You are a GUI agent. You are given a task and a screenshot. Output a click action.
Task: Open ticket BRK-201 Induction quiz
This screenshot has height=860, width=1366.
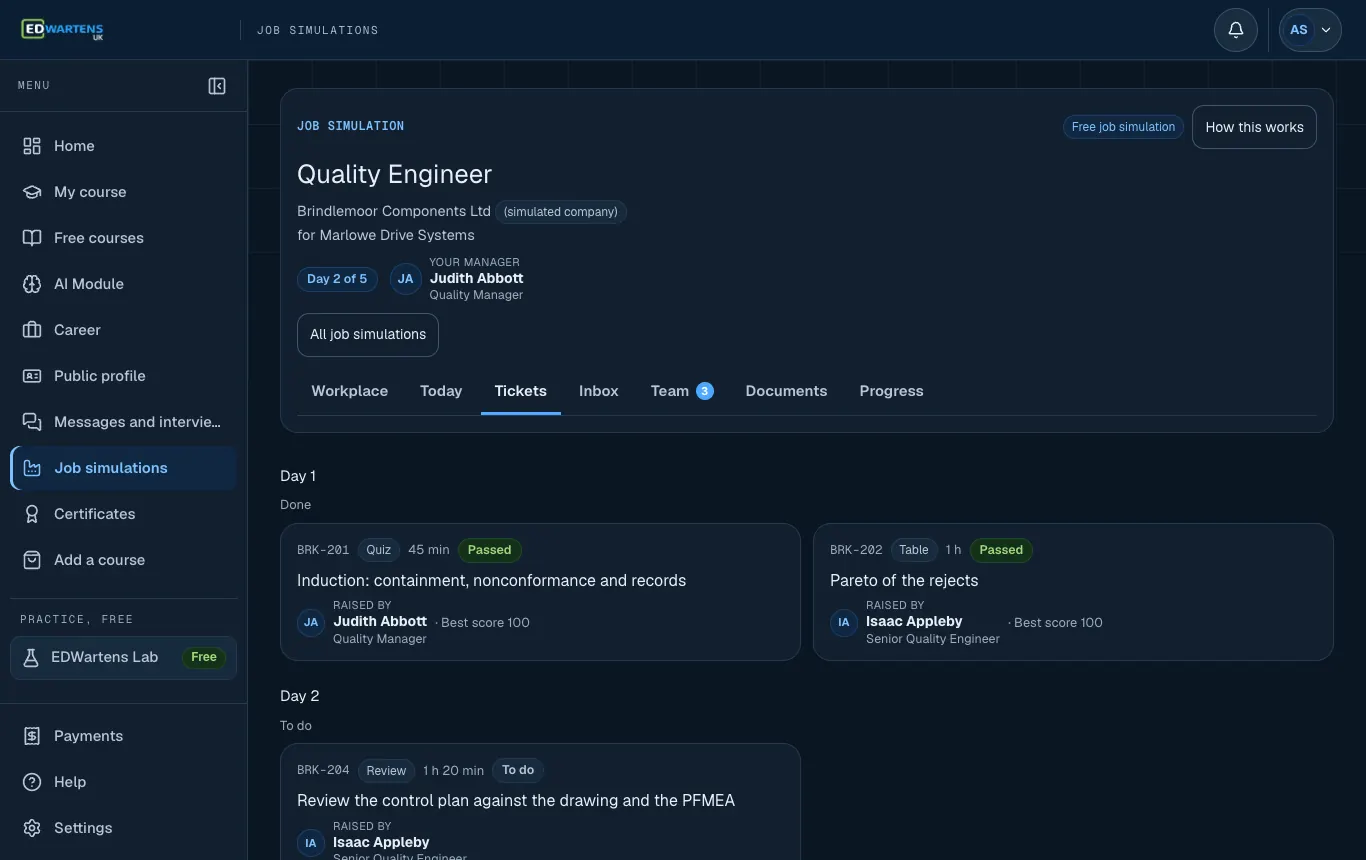[x=540, y=592]
